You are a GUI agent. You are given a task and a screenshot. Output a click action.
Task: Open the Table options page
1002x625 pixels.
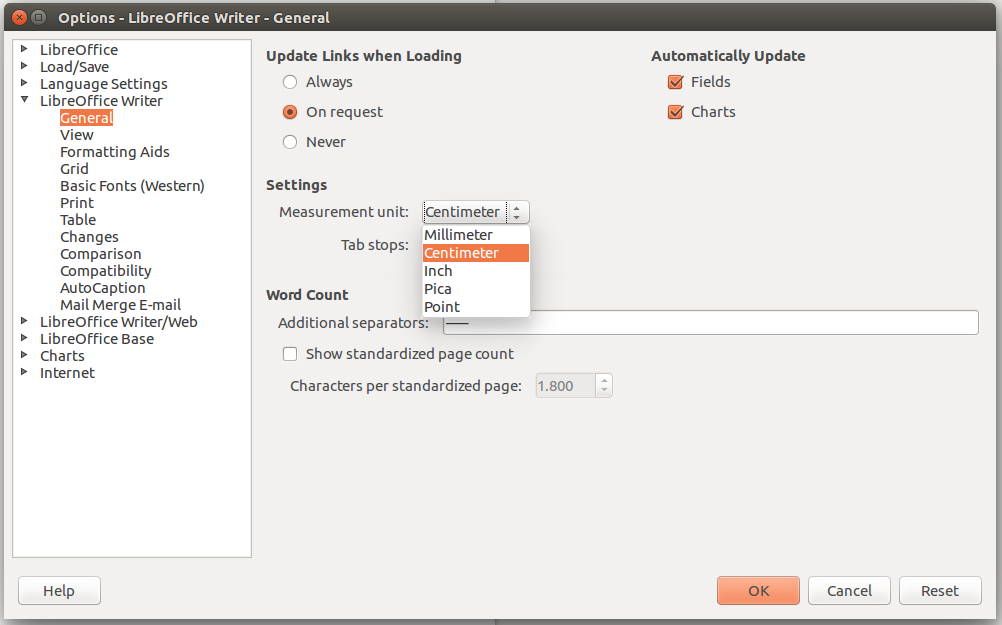(78, 220)
